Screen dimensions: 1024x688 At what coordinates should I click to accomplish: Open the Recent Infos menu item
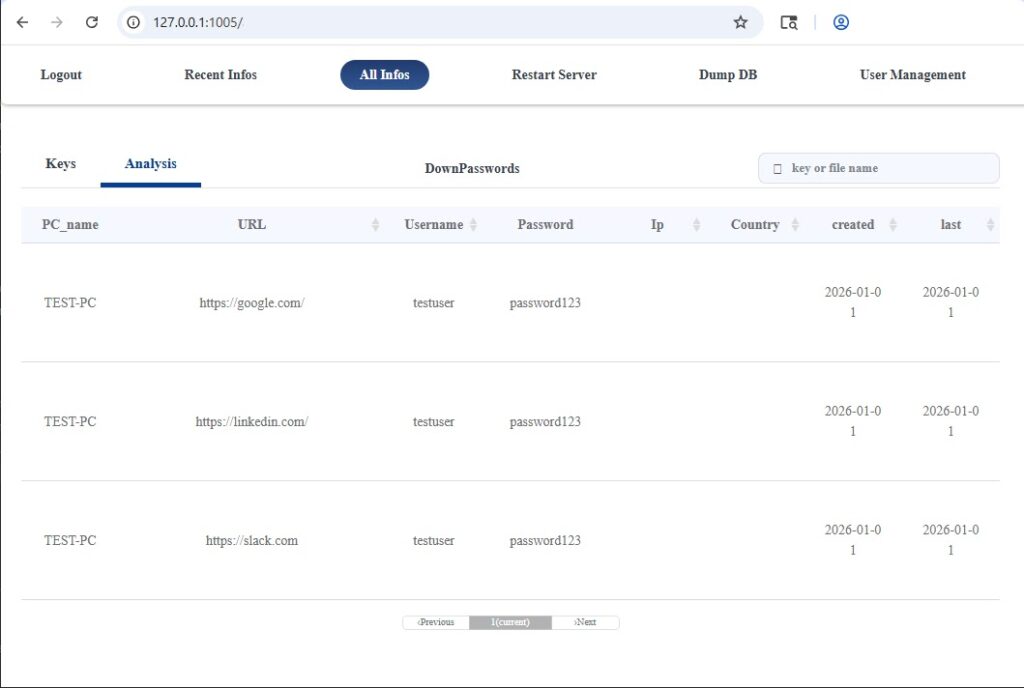220,75
